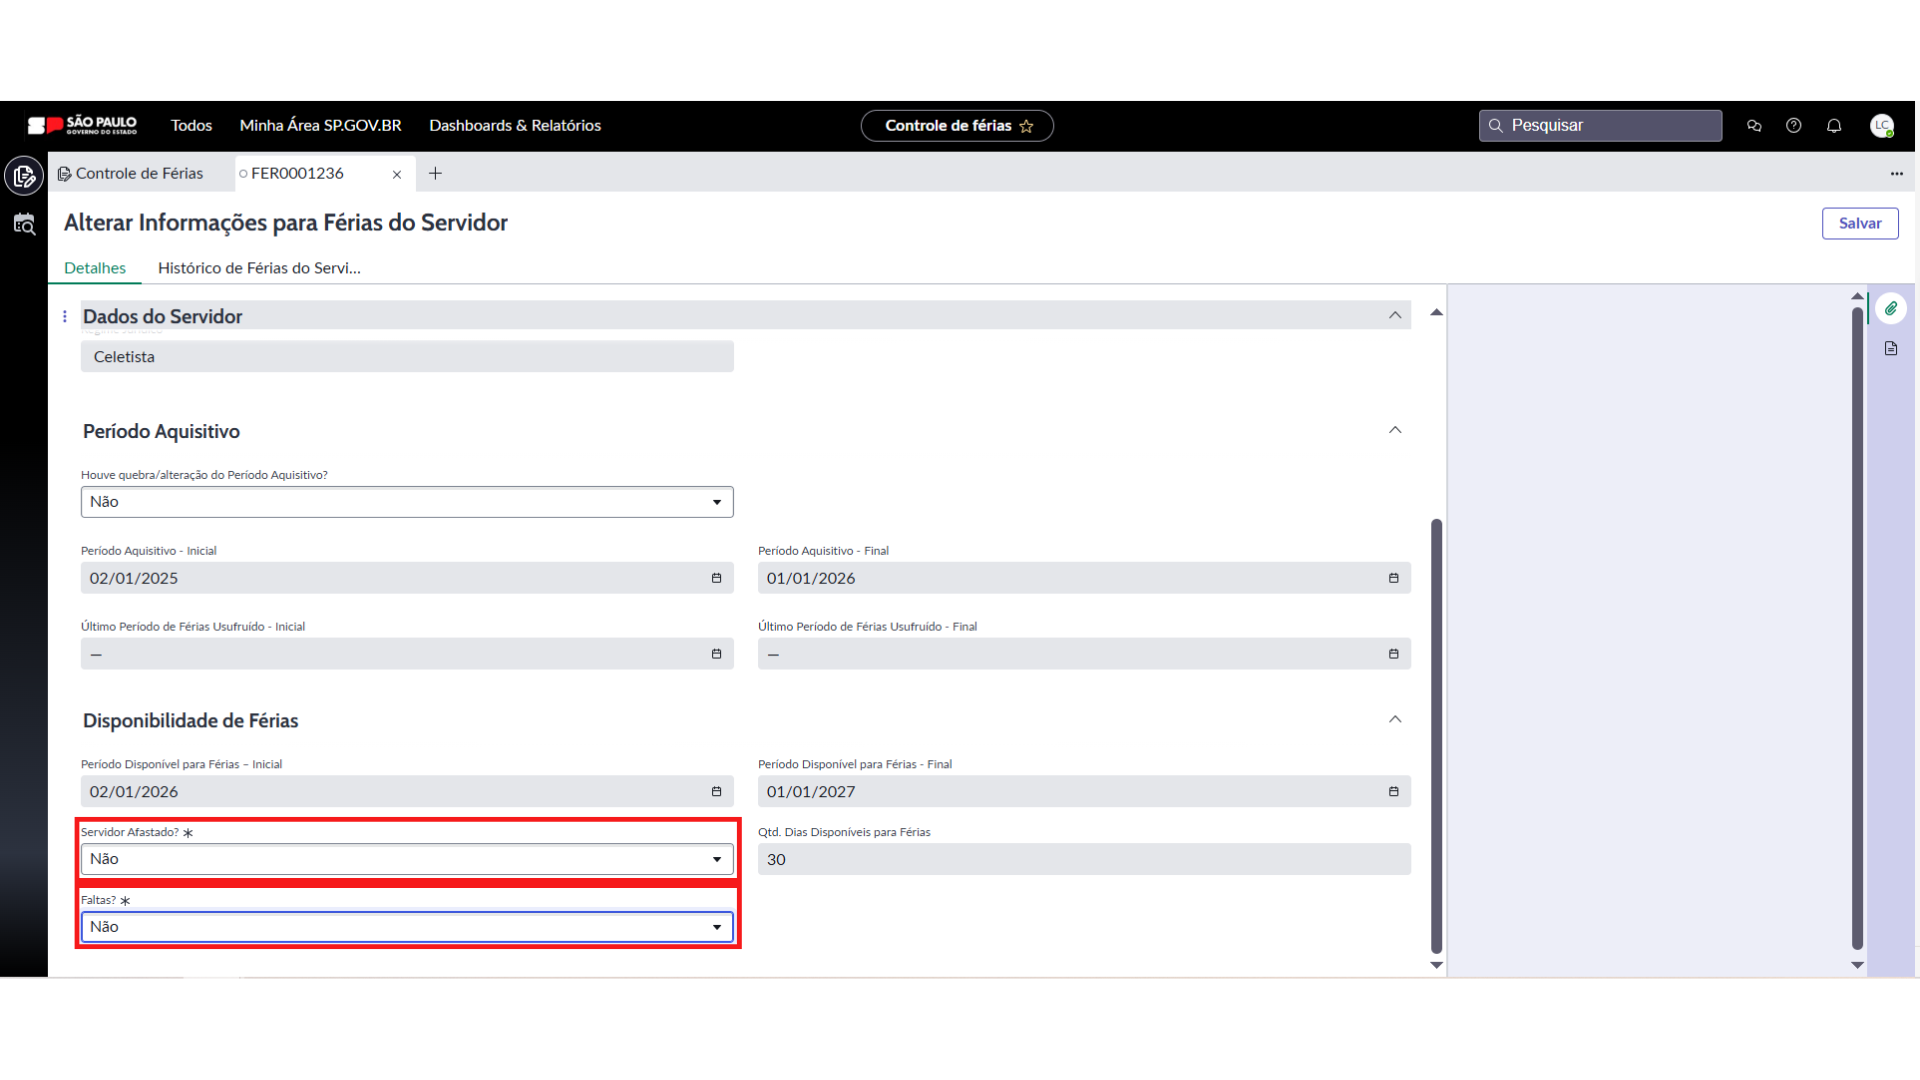1920x1080 pixels.
Task: Close the FER0001236 tab
Action: click(397, 175)
